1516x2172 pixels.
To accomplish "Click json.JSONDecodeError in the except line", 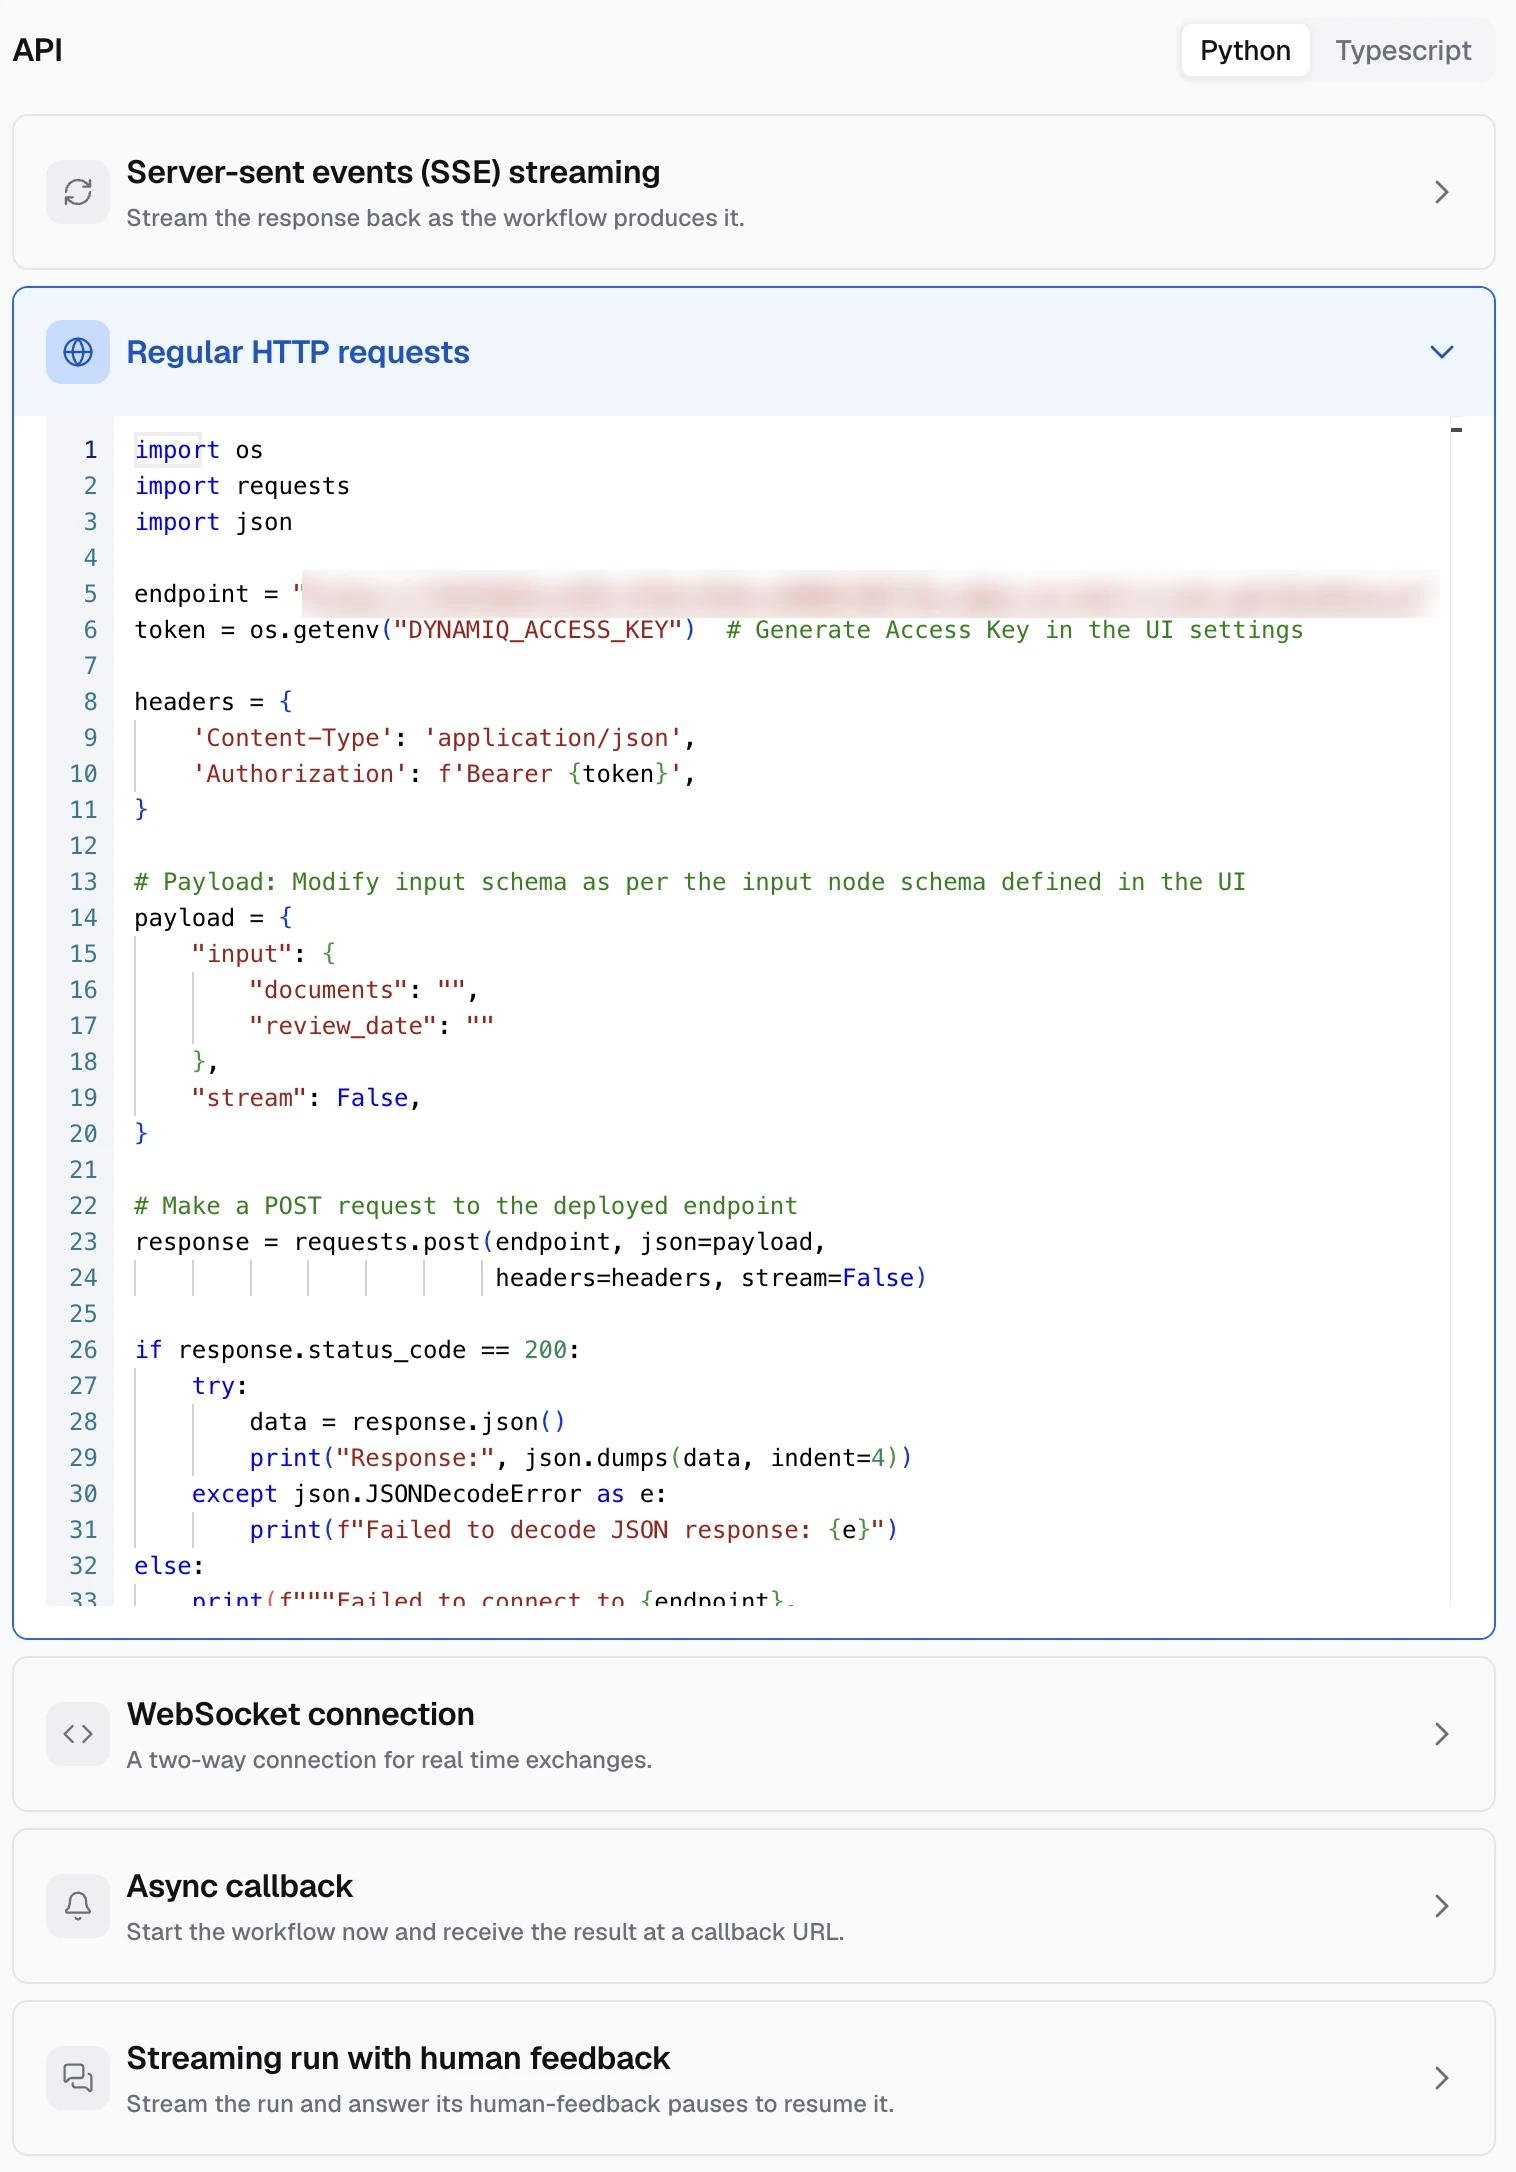I will (x=437, y=1494).
